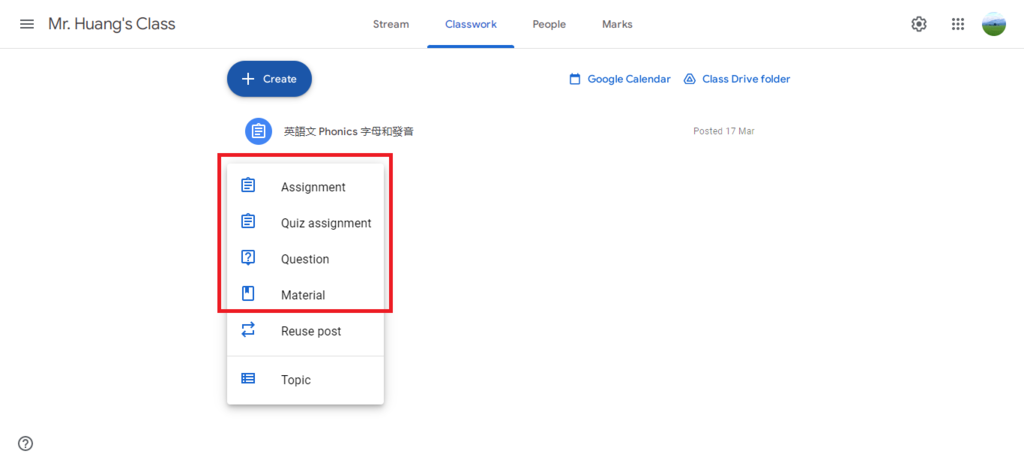Click the Class Drive folder icon

(689, 79)
